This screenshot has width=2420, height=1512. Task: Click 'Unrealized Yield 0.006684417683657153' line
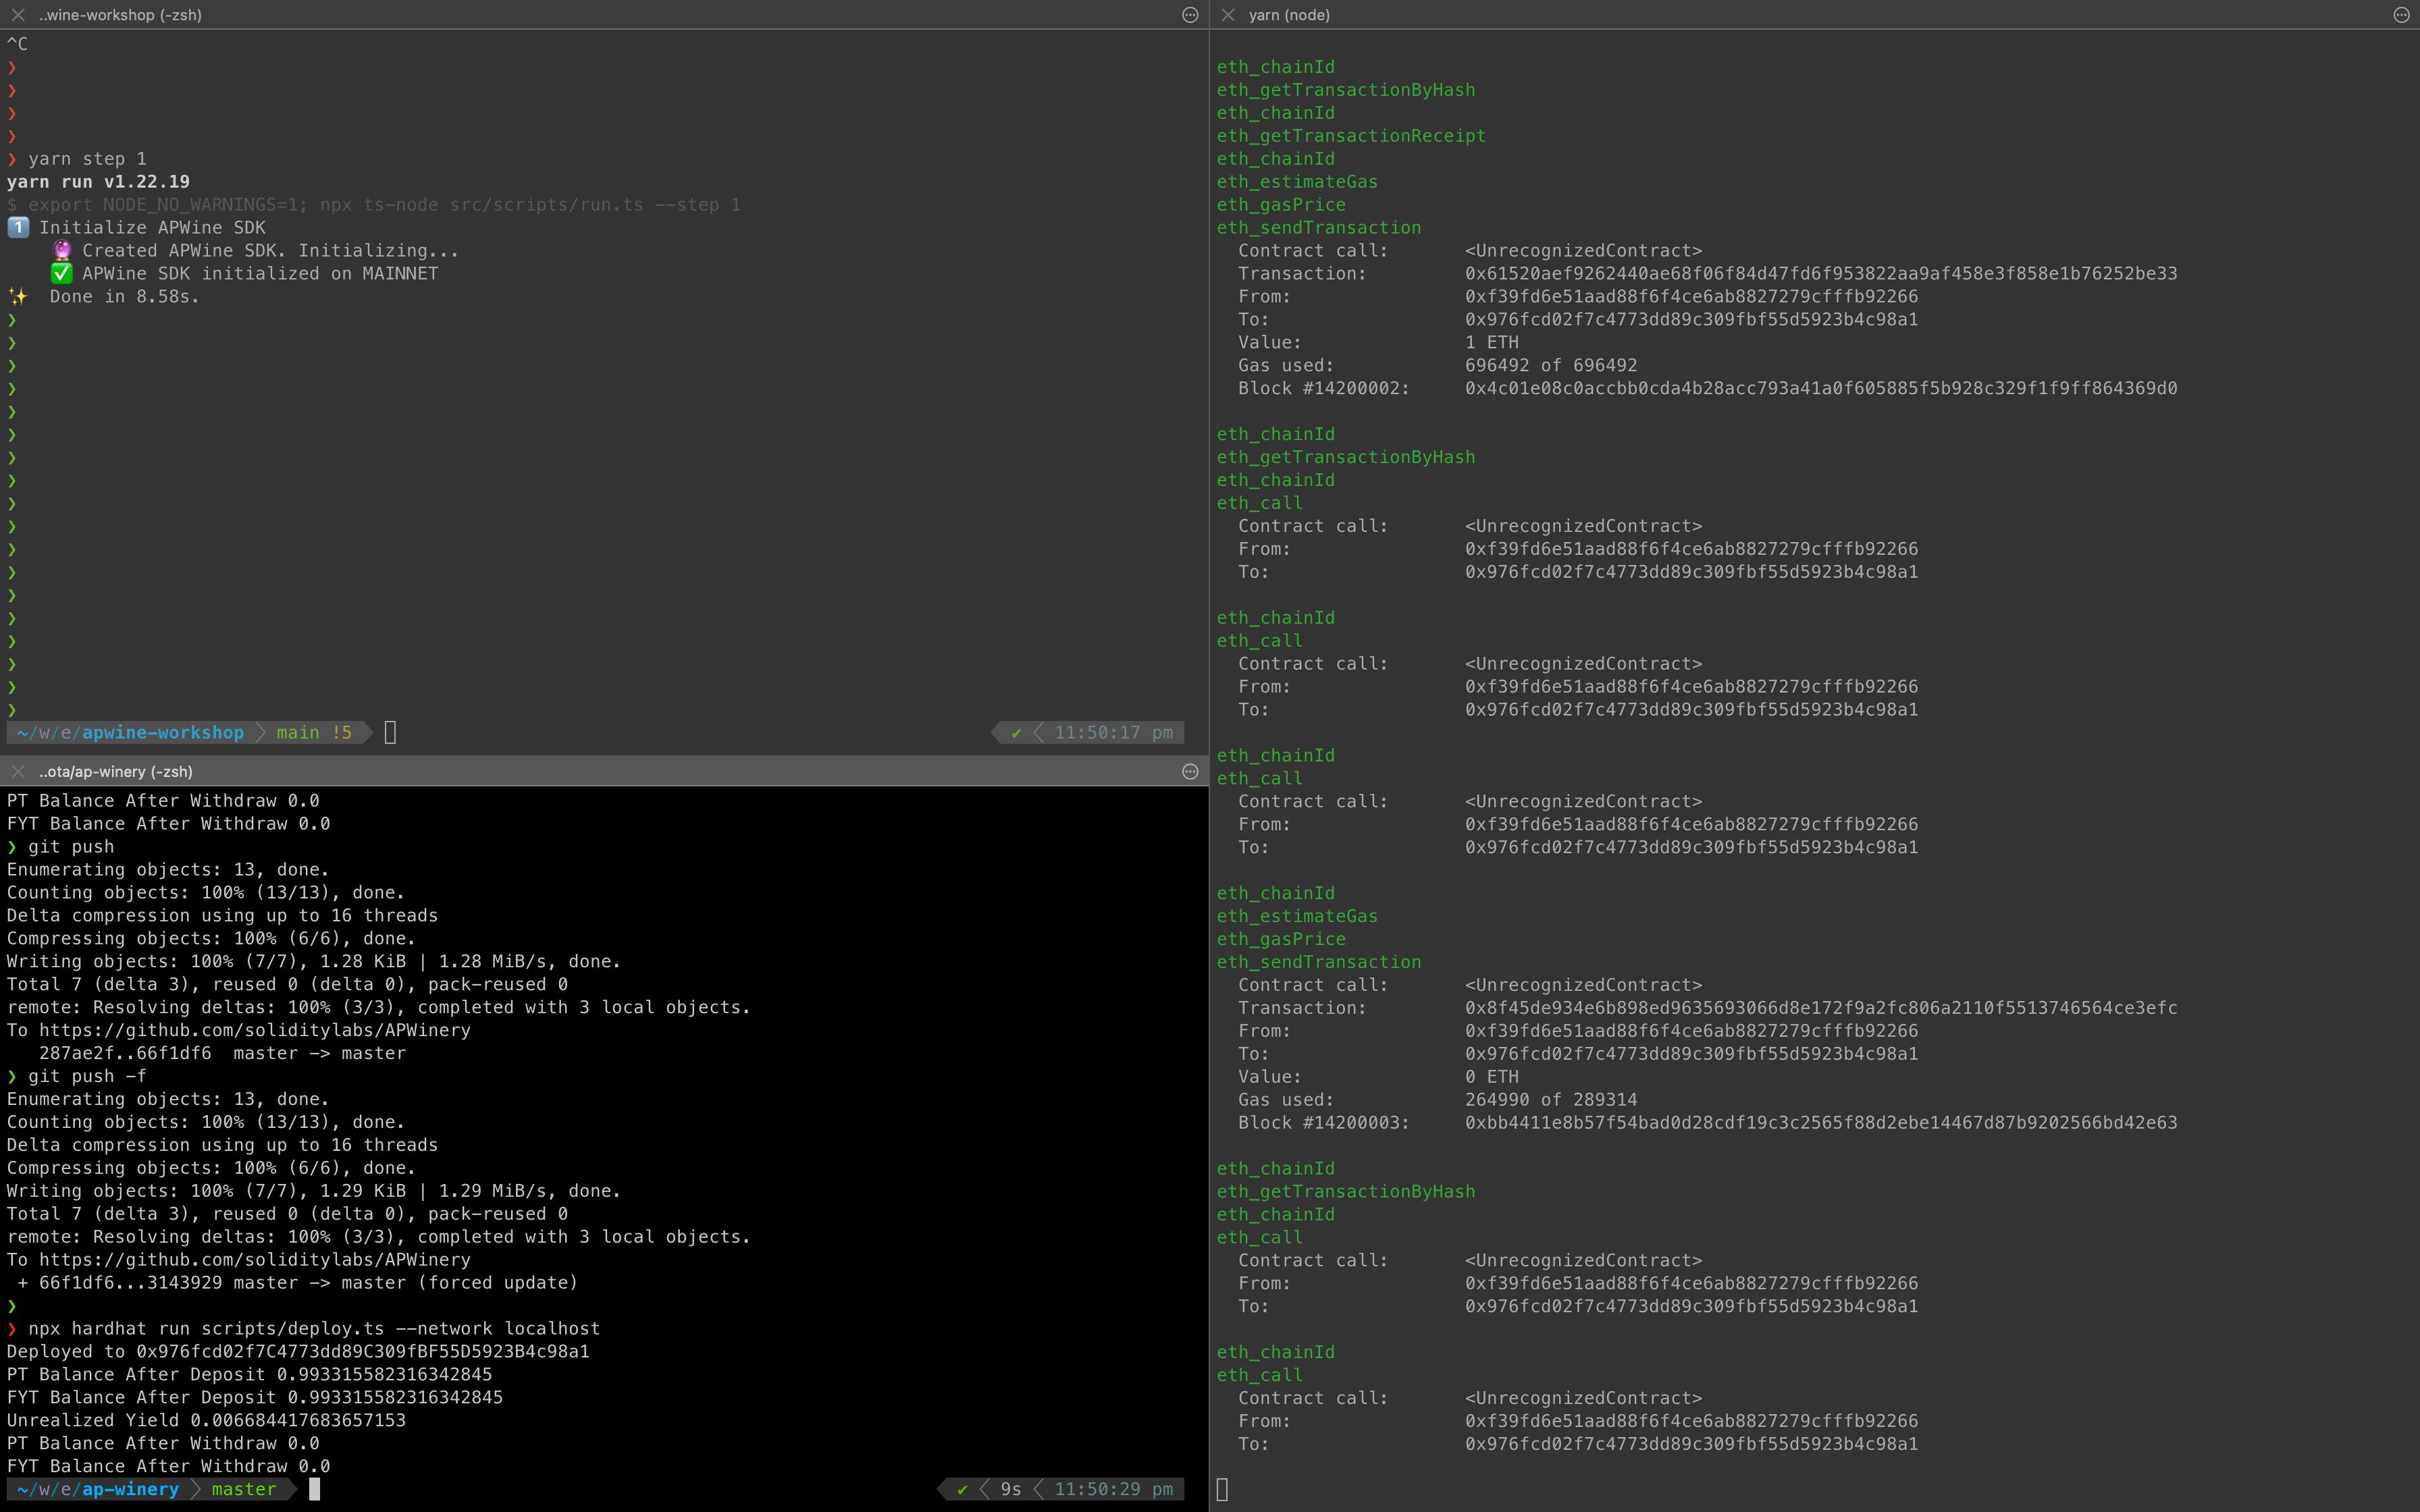[206, 1421]
